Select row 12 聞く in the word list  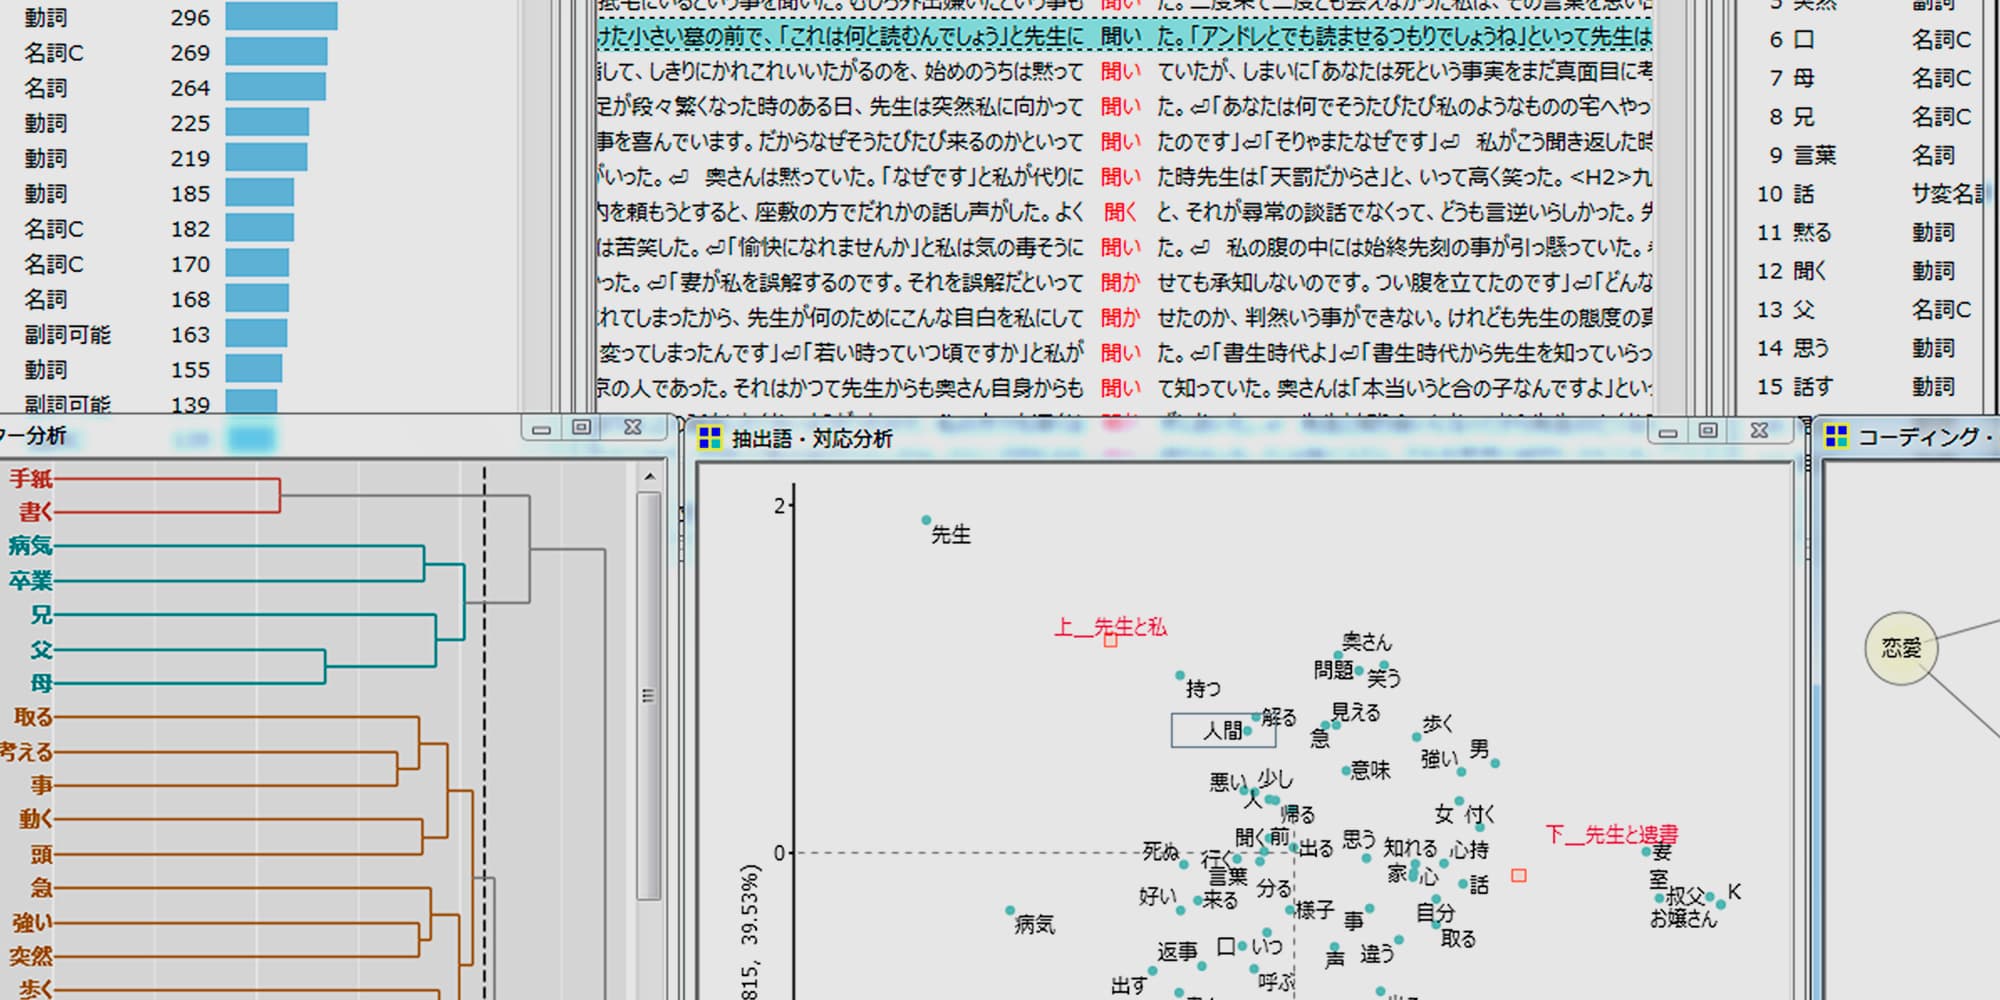coord(1810,271)
